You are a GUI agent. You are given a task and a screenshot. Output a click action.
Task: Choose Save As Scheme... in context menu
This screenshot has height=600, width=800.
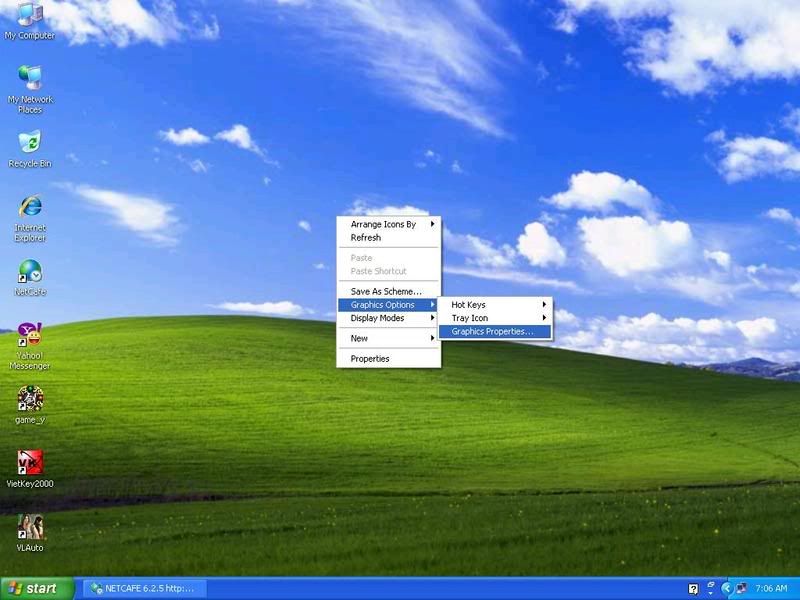click(389, 291)
